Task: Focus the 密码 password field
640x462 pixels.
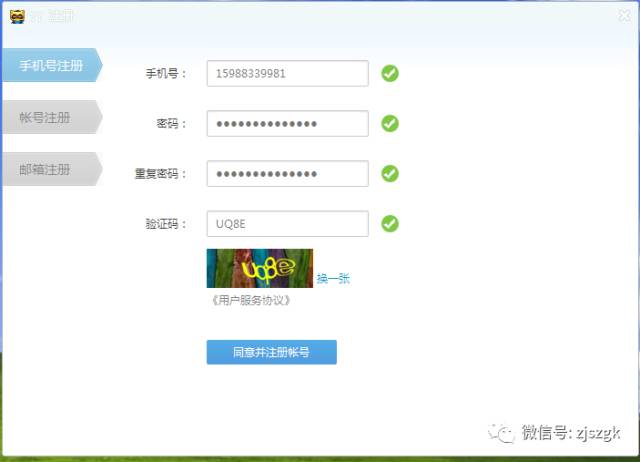Action: [x=287, y=124]
